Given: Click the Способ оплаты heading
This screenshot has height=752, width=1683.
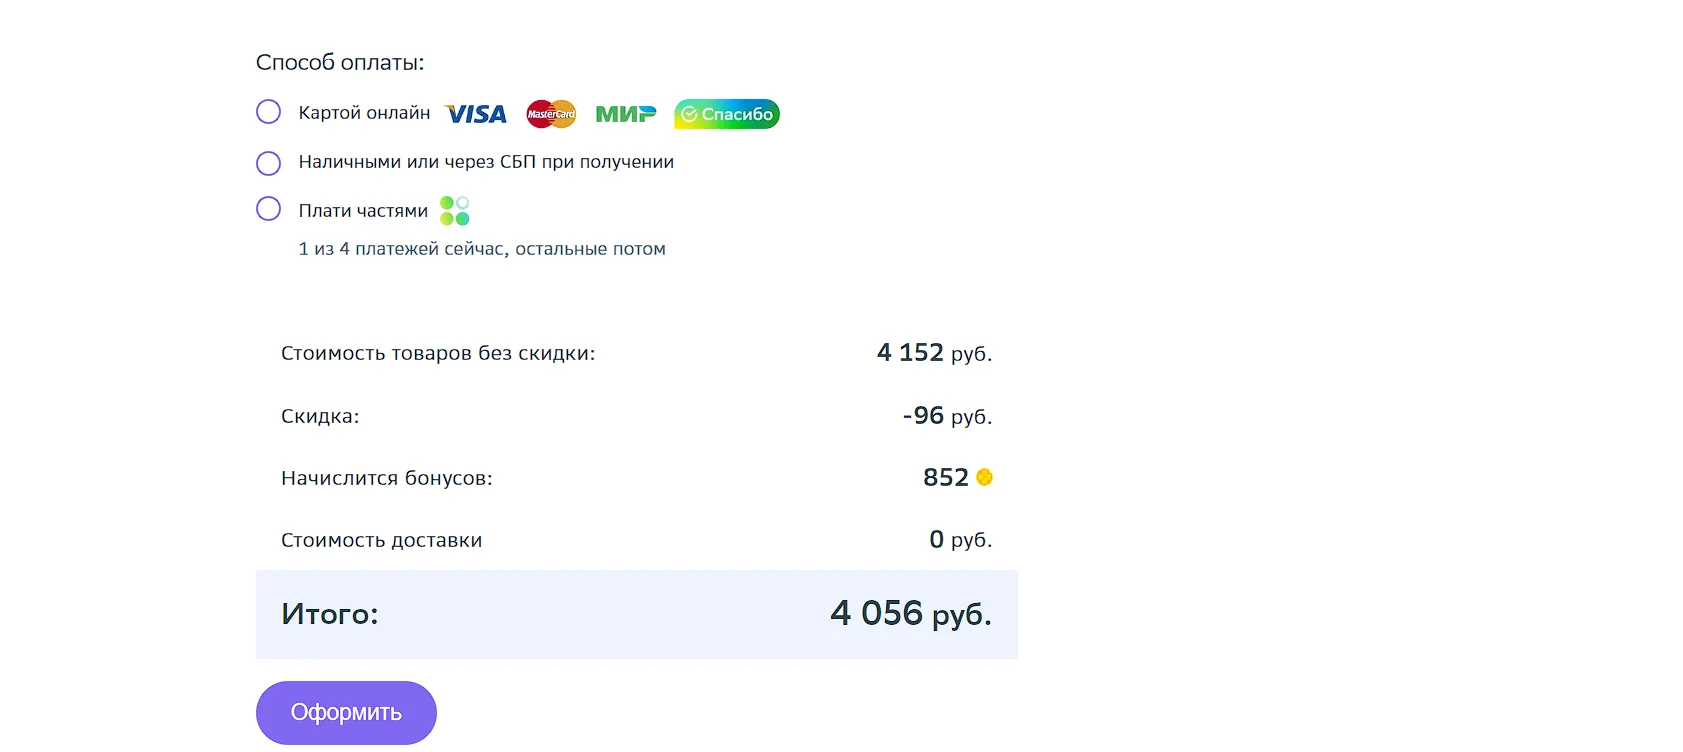Looking at the screenshot, I should point(340,63).
